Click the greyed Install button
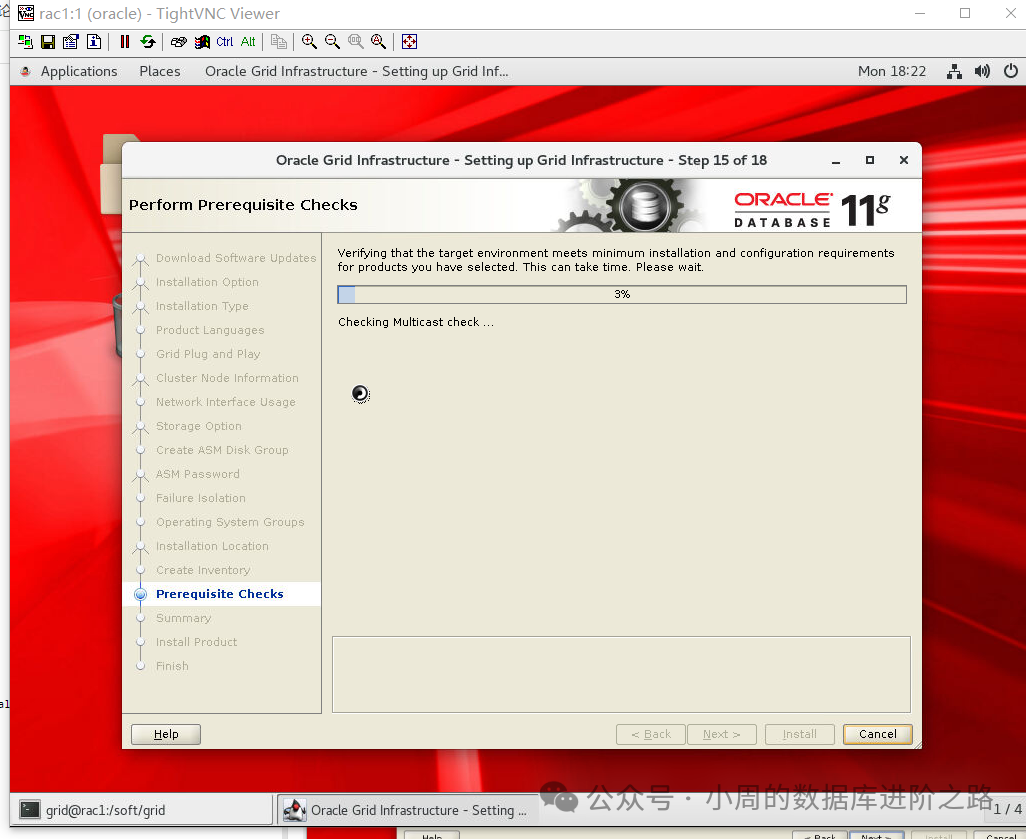Screen dimensions: 1026x839 pyautogui.click(x=800, y=734)
